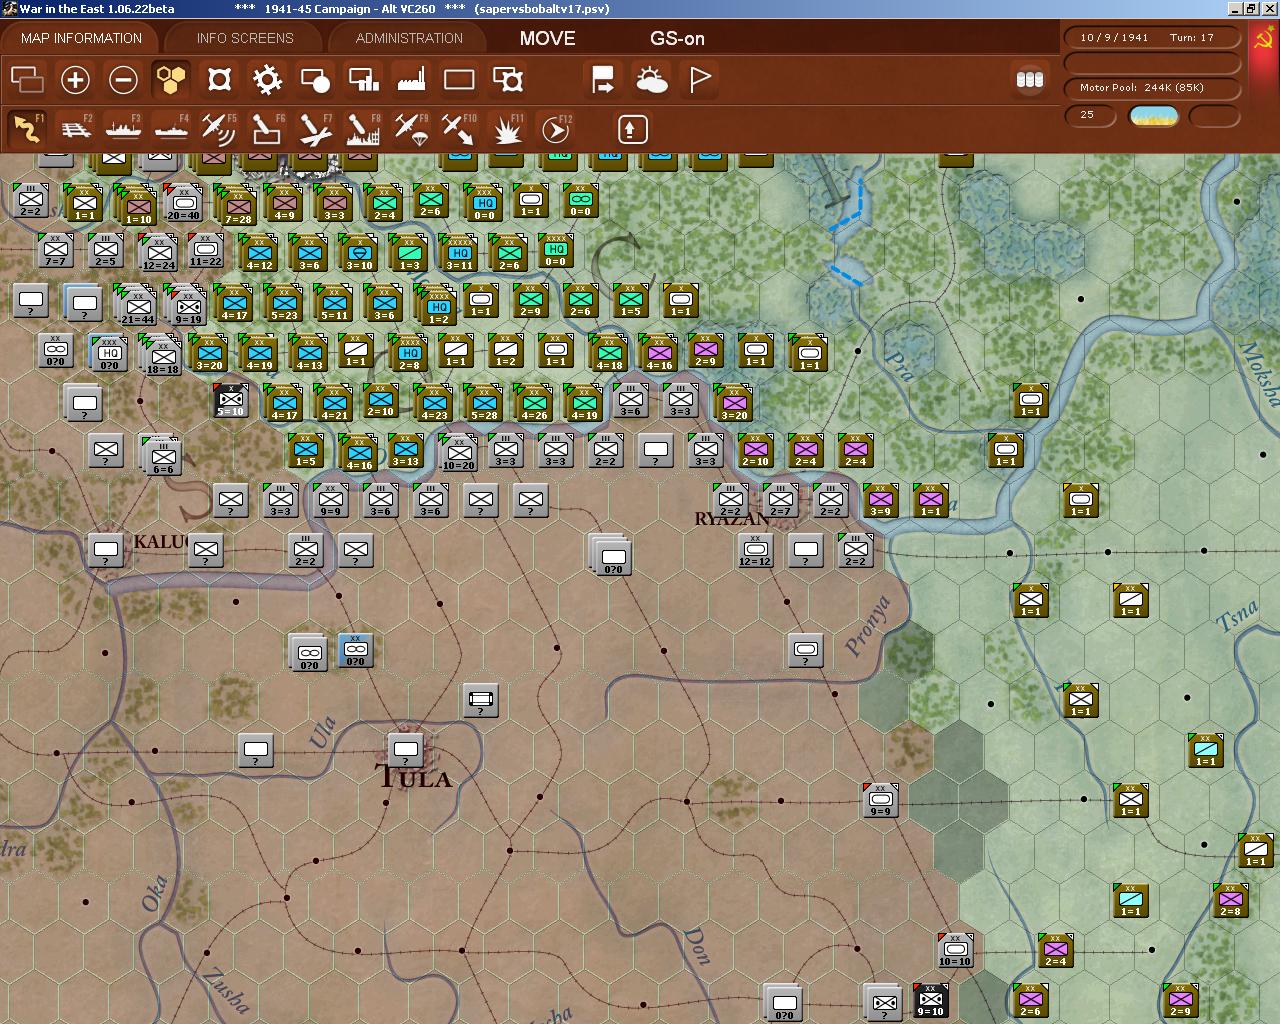Click the F12 circular arrow icon
Image resolution: width=1280 pixels, height=1024 pixels.
pos(556,129)
